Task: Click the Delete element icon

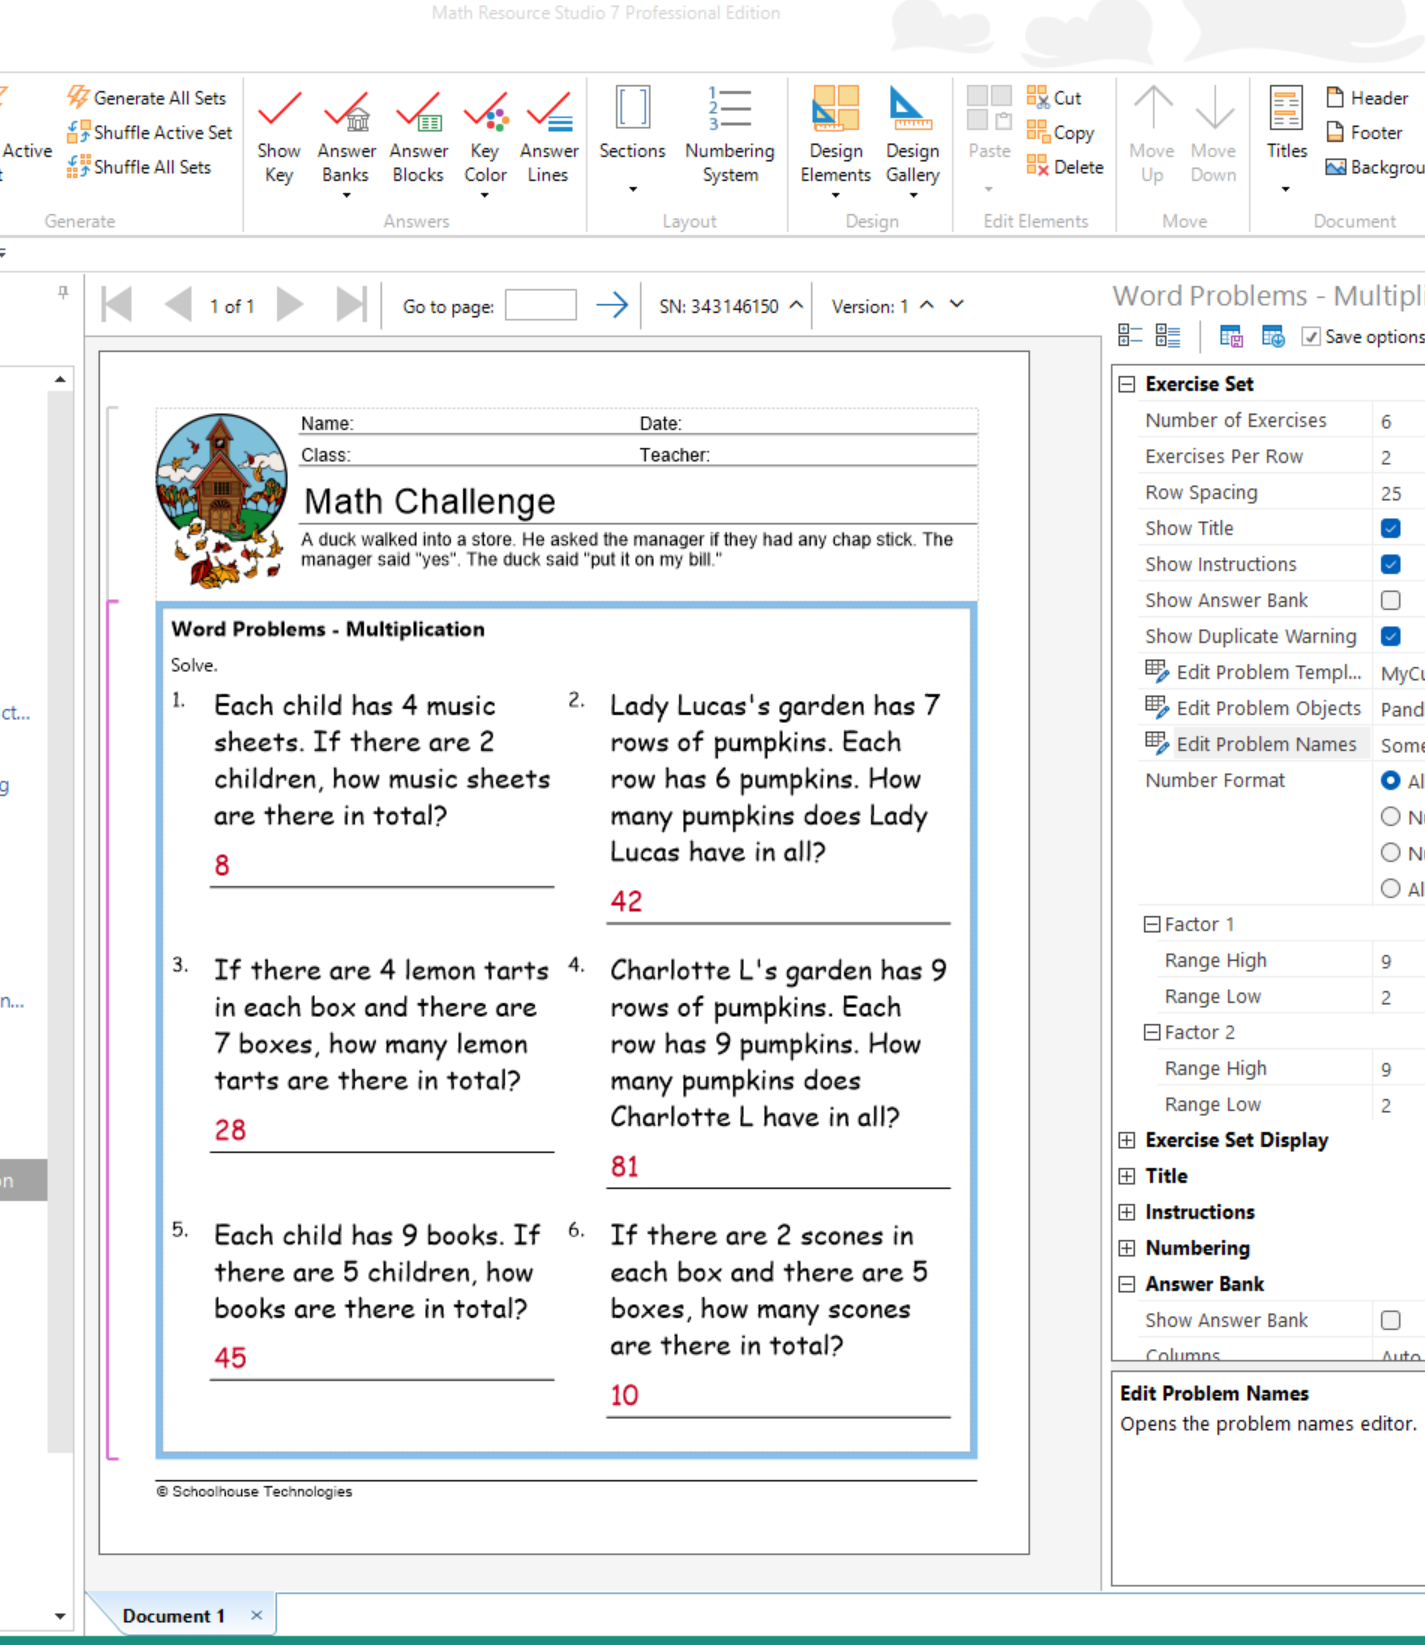Action: tap(1065, 167)
